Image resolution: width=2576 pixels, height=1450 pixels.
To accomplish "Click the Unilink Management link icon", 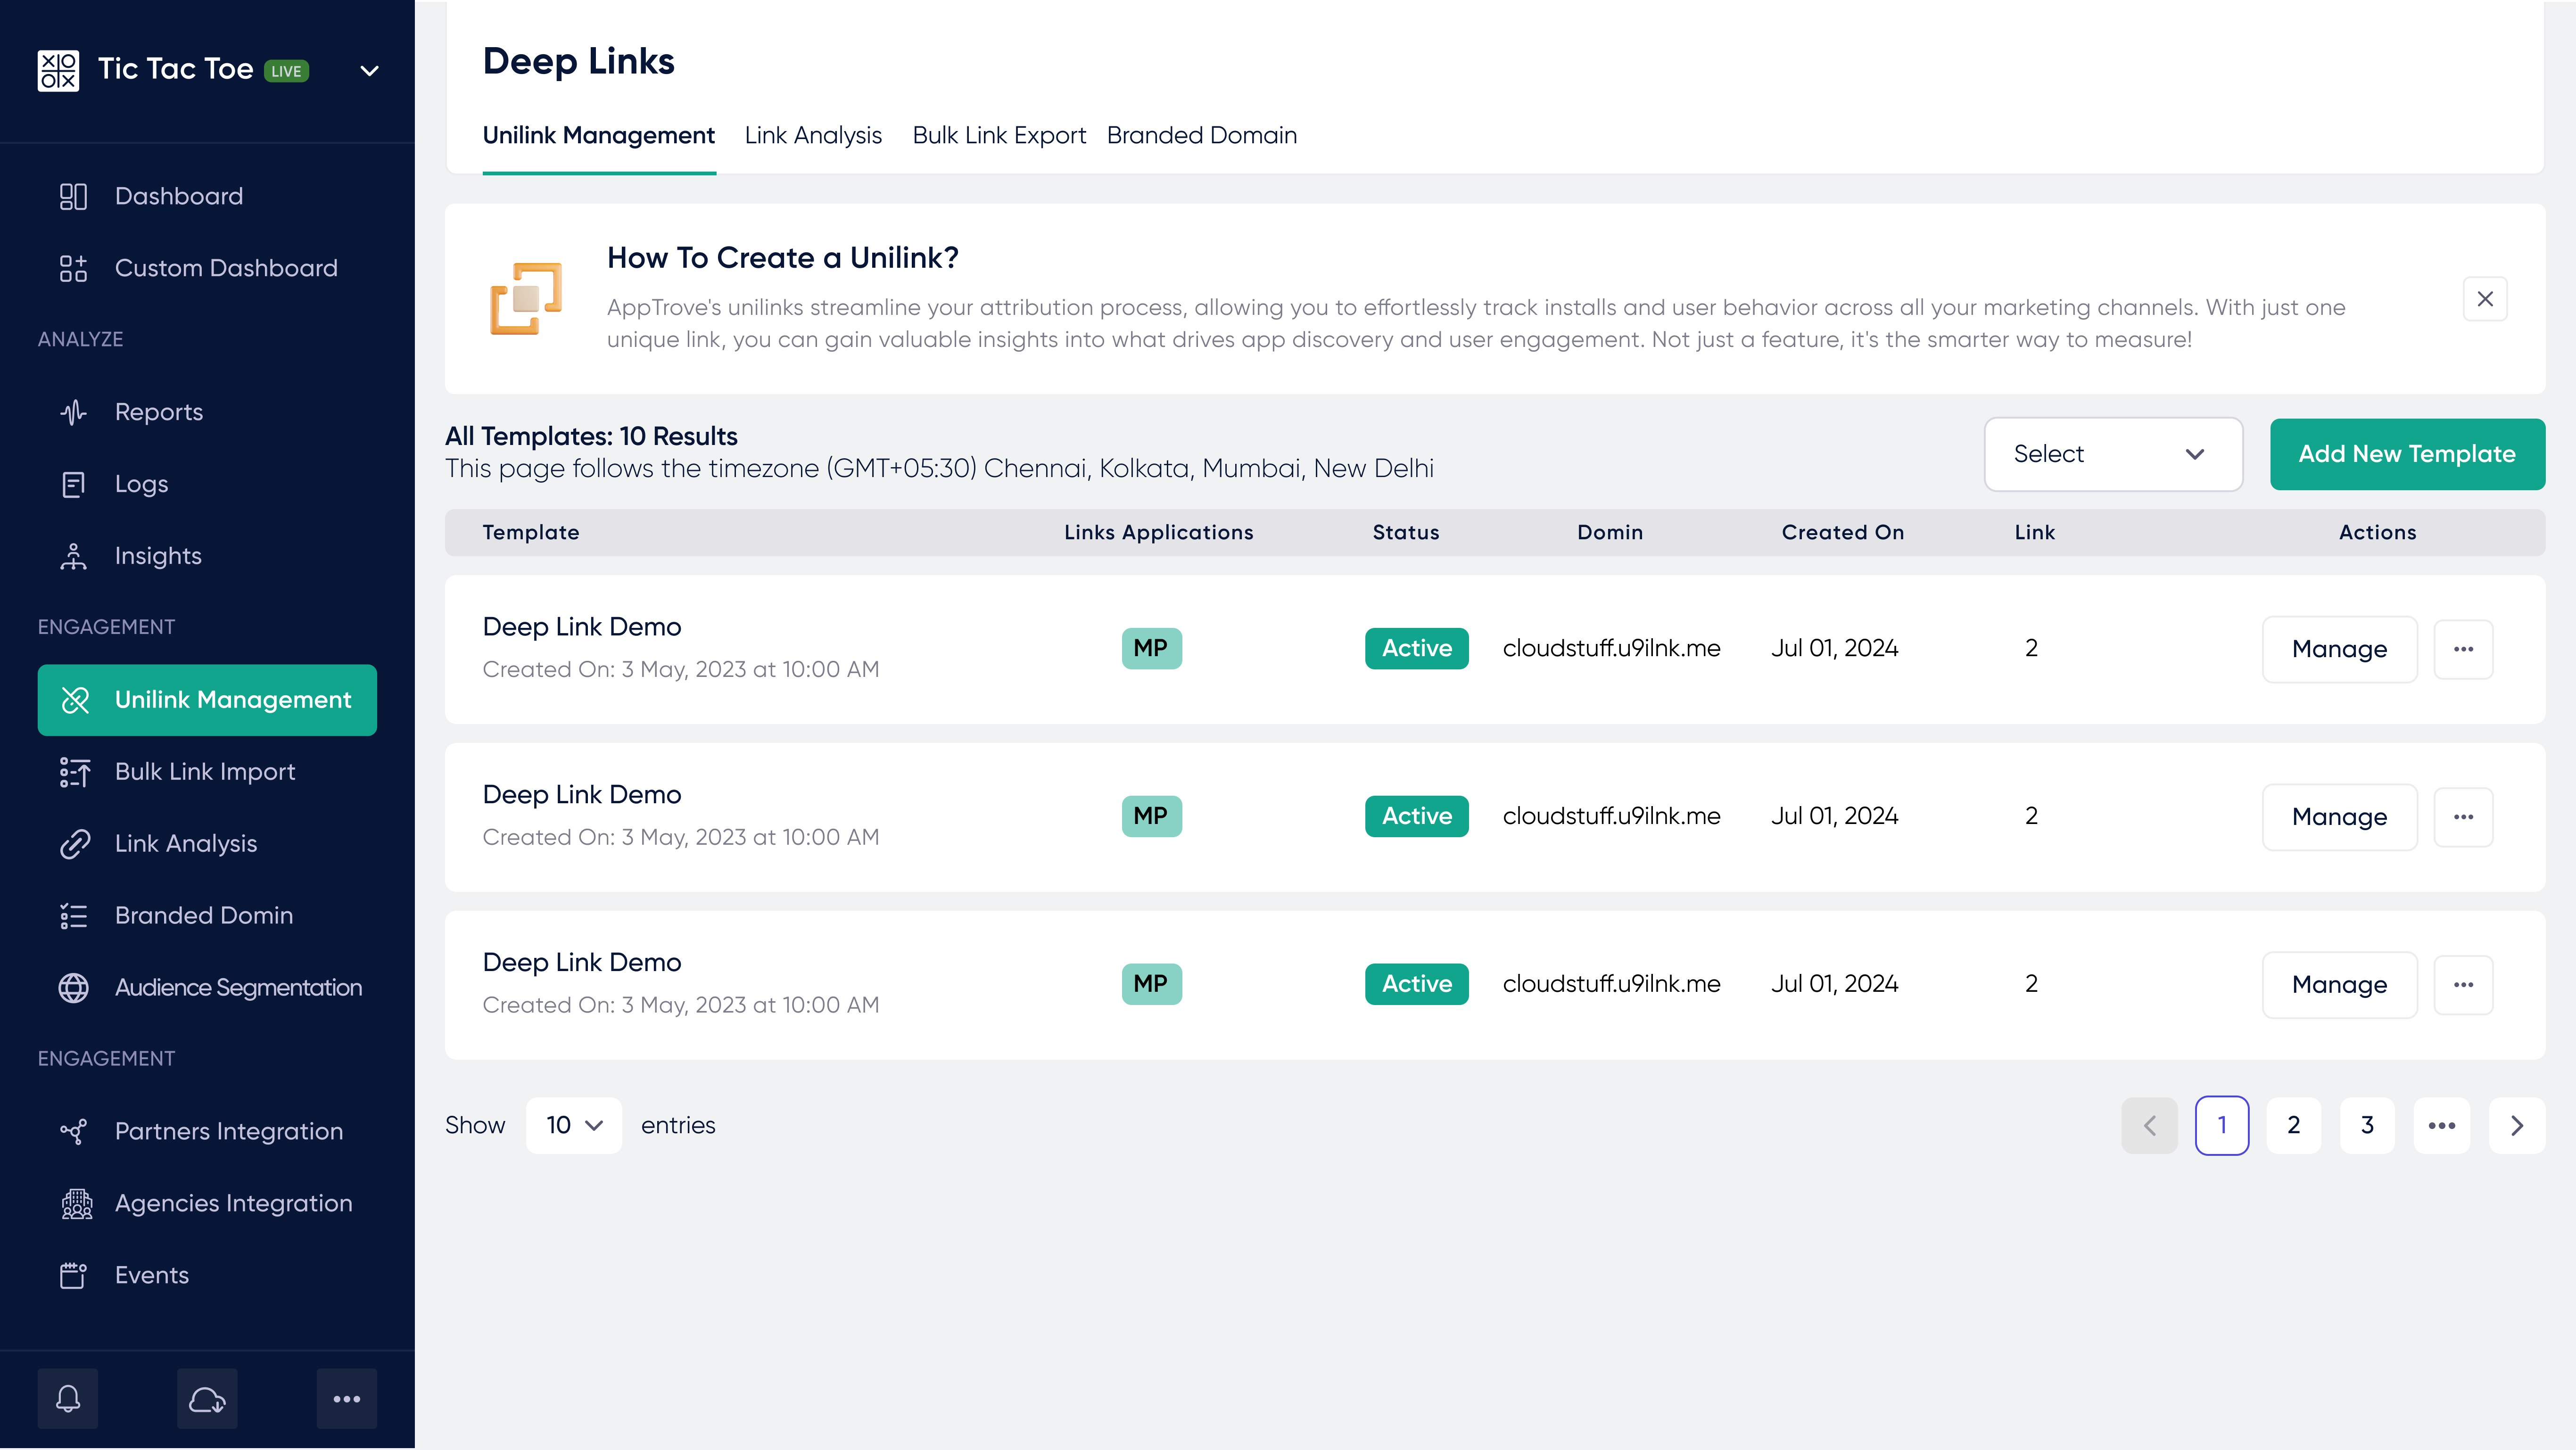I will tap(75, 700).
